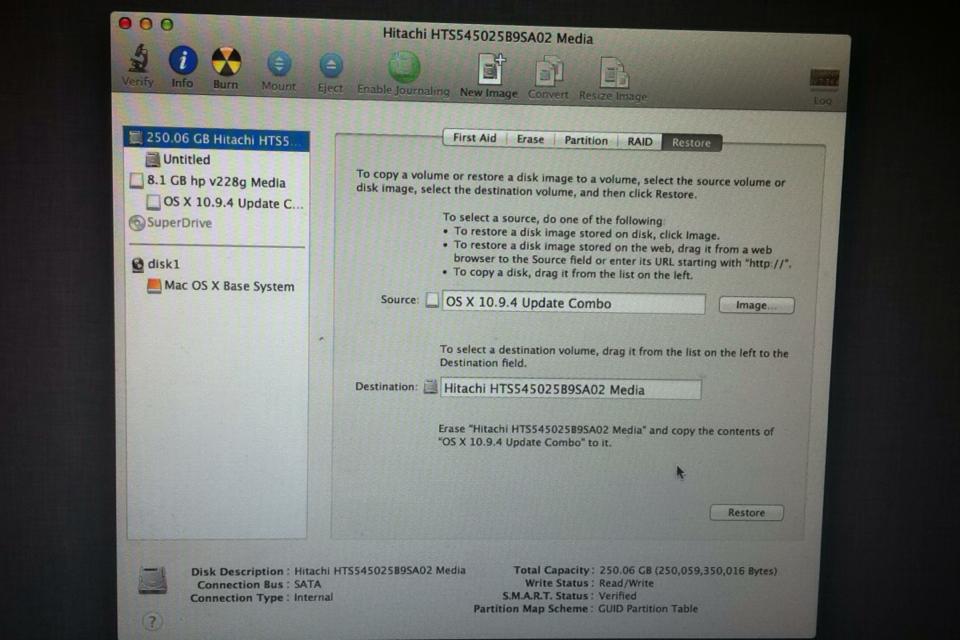This screenshot has height=640, width=960.
Task: Click the Resize Image toolbar icon
Action: [x=613, y=73]
